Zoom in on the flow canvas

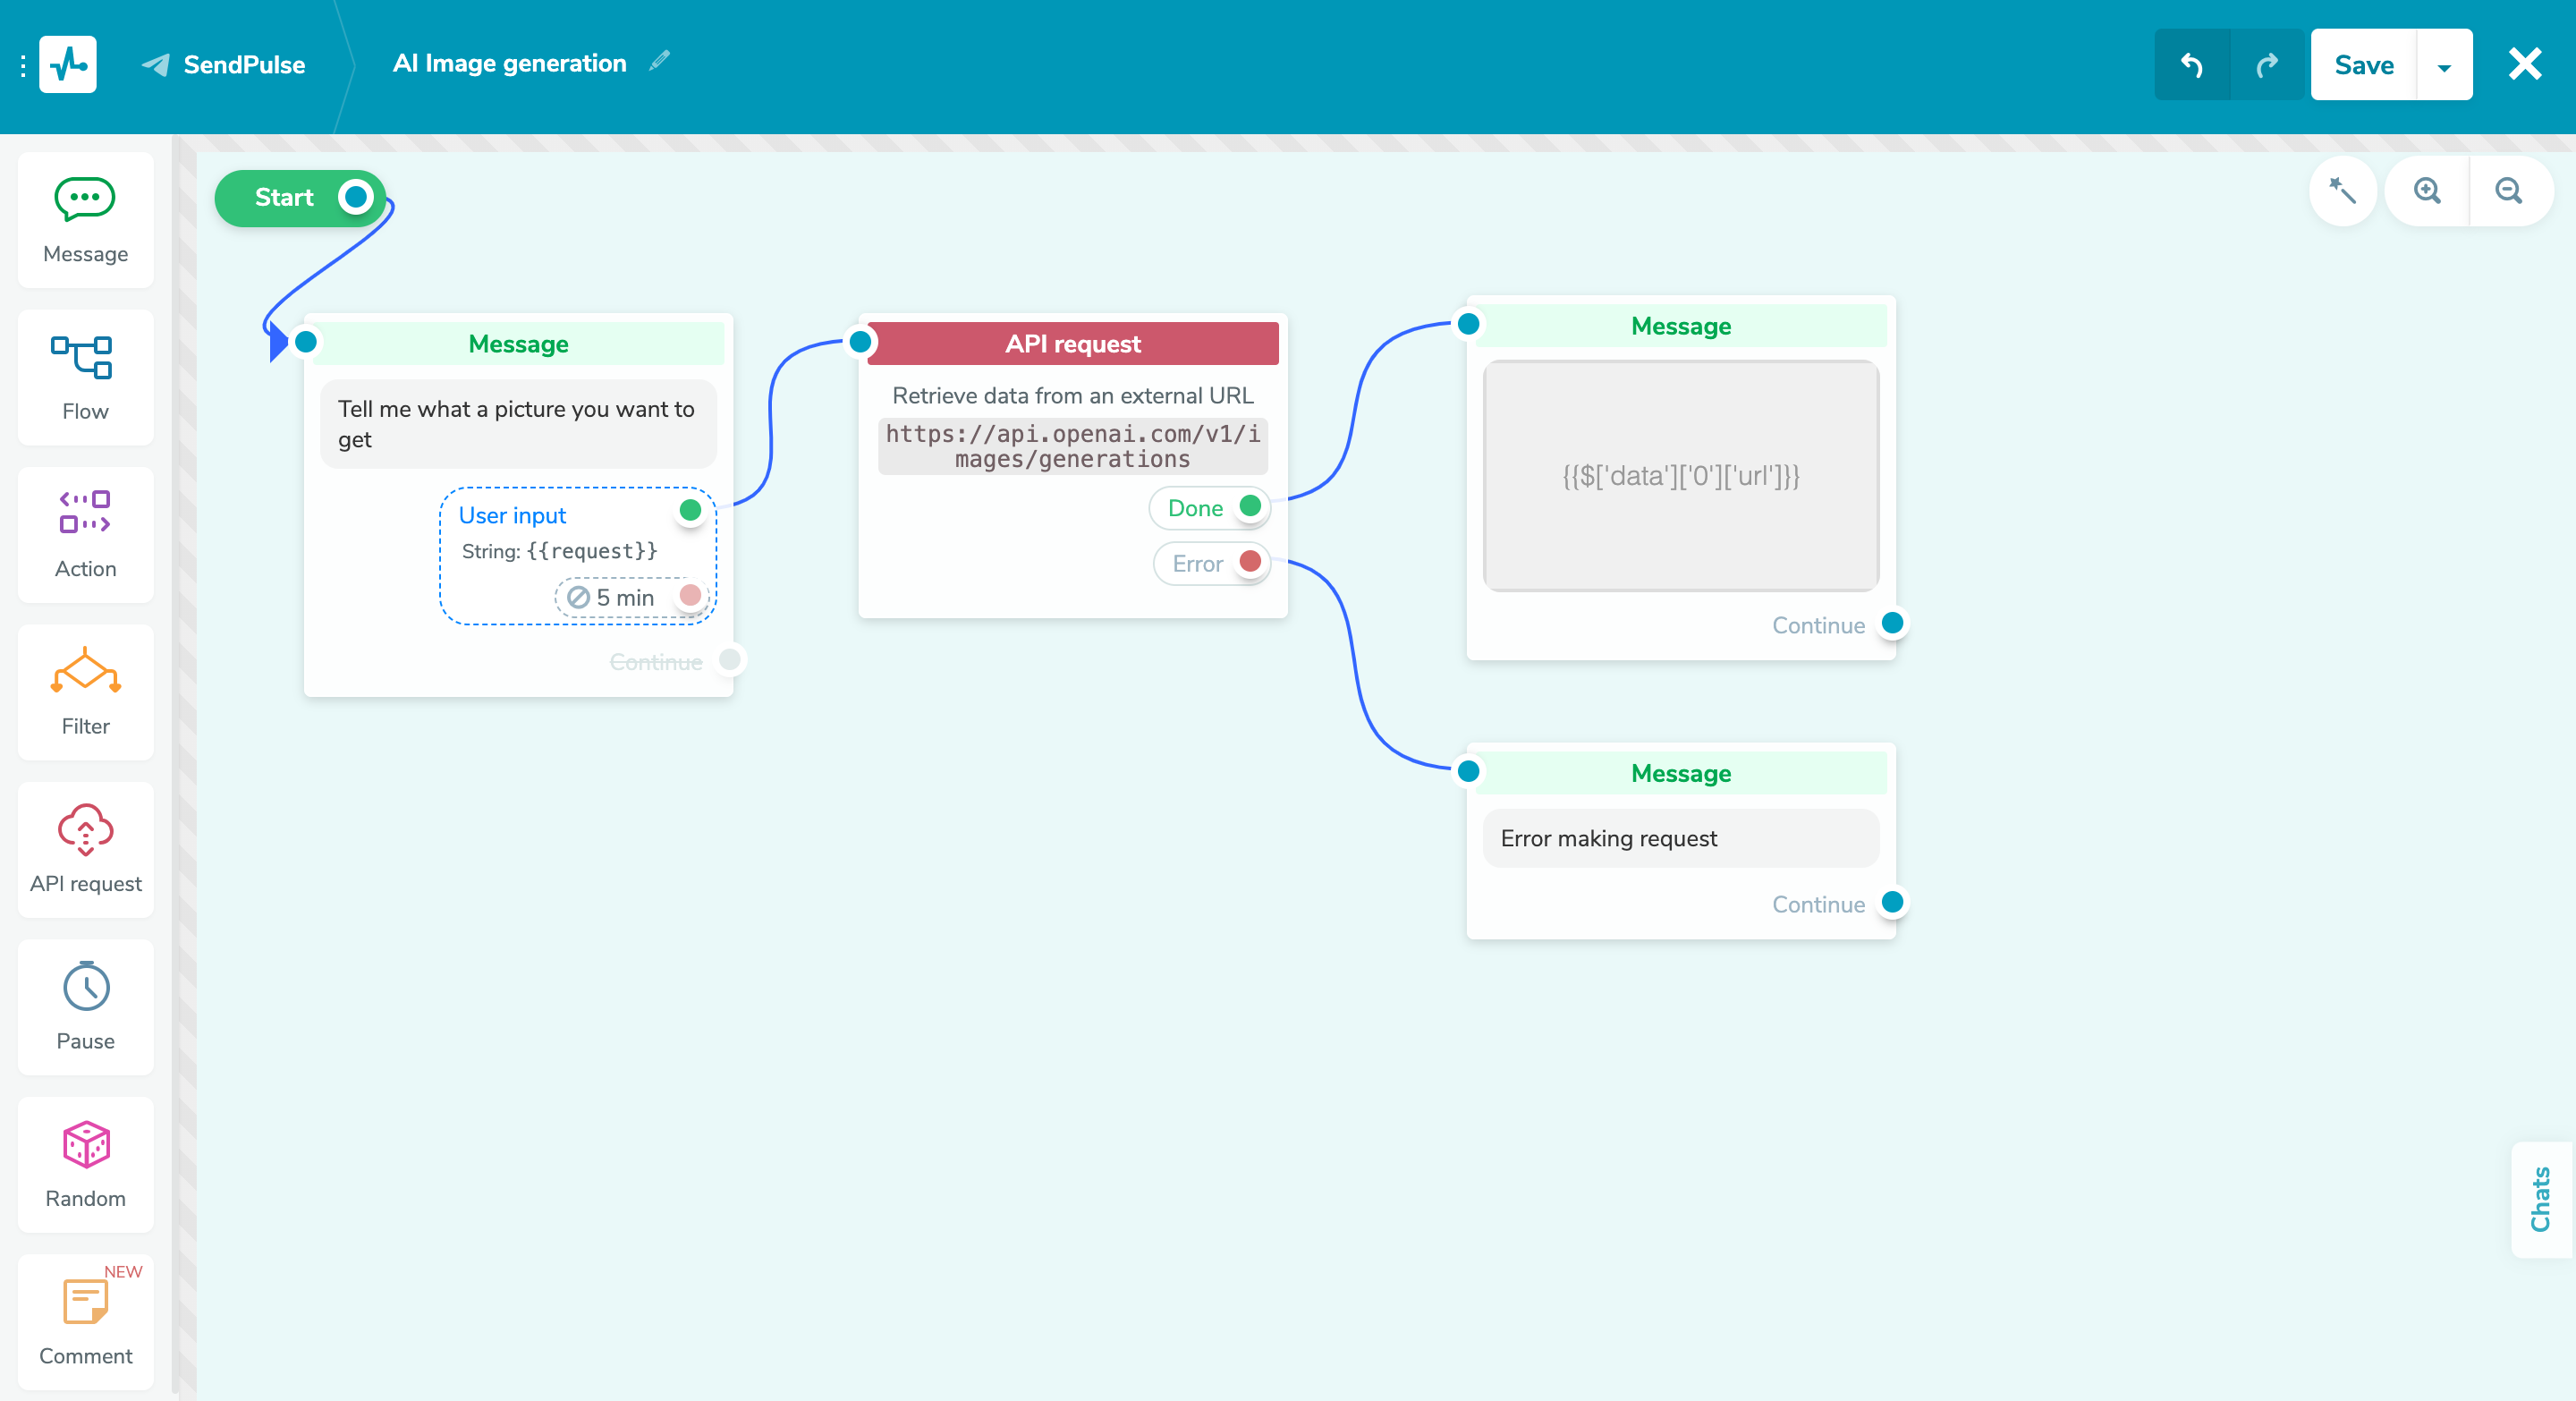[x=2425, y=190]
